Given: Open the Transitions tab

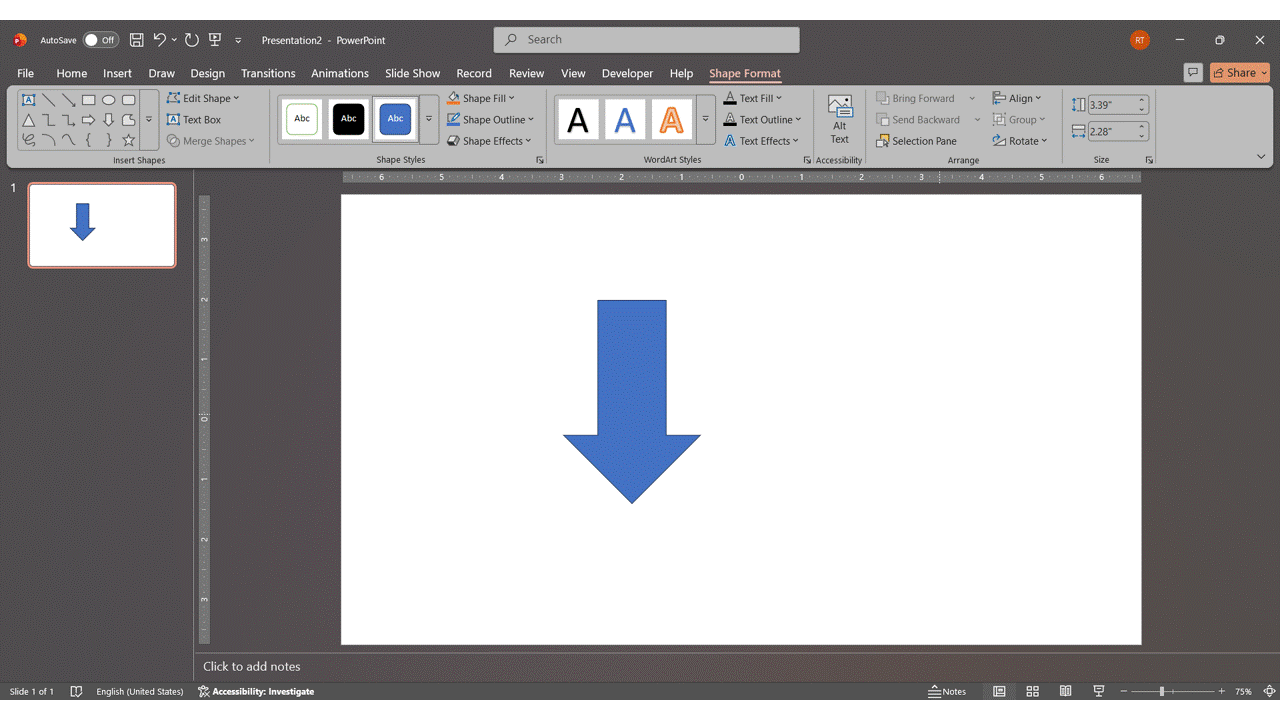Looking at the screenshot, I should pyautogui.click(x=268, y=73).
